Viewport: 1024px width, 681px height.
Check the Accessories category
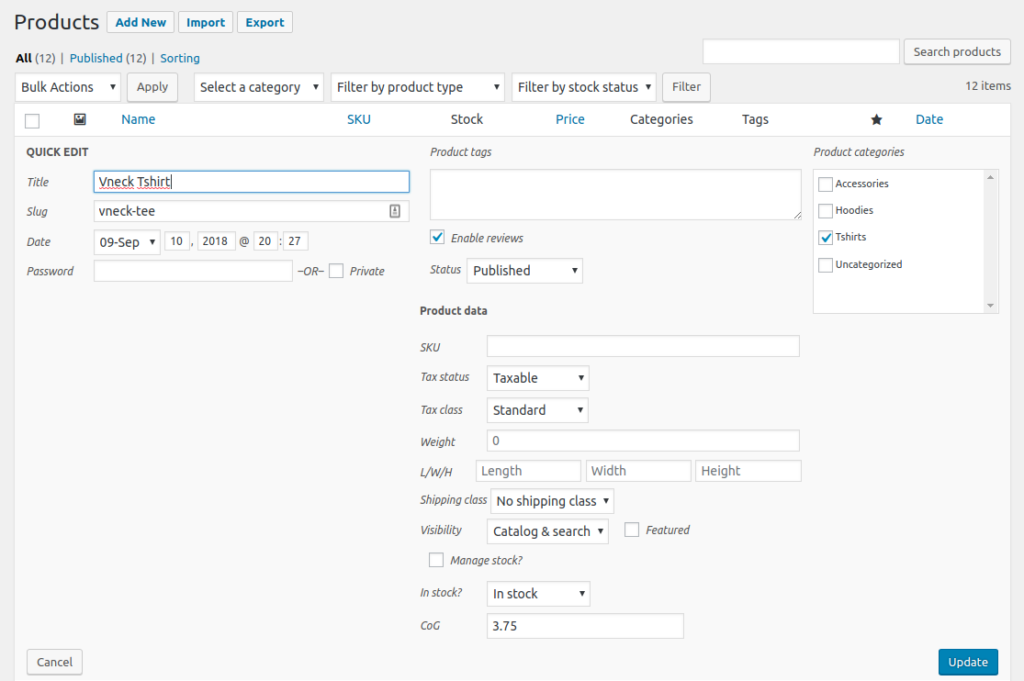point(825,184)
